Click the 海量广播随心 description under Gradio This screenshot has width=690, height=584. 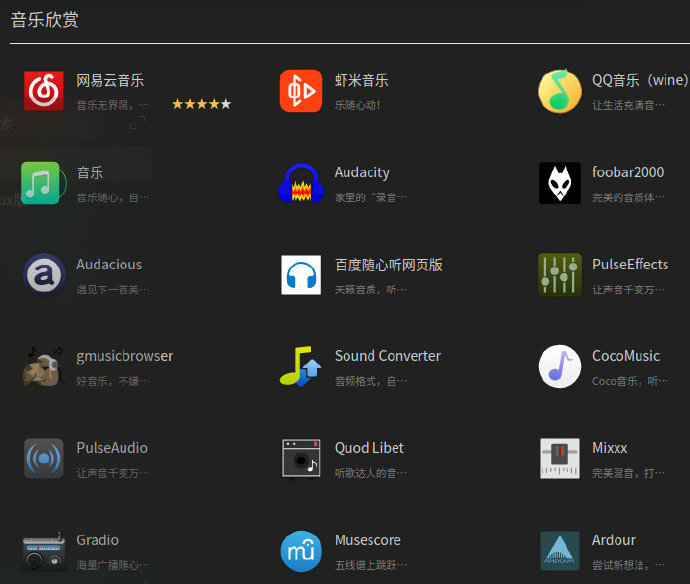113,565
